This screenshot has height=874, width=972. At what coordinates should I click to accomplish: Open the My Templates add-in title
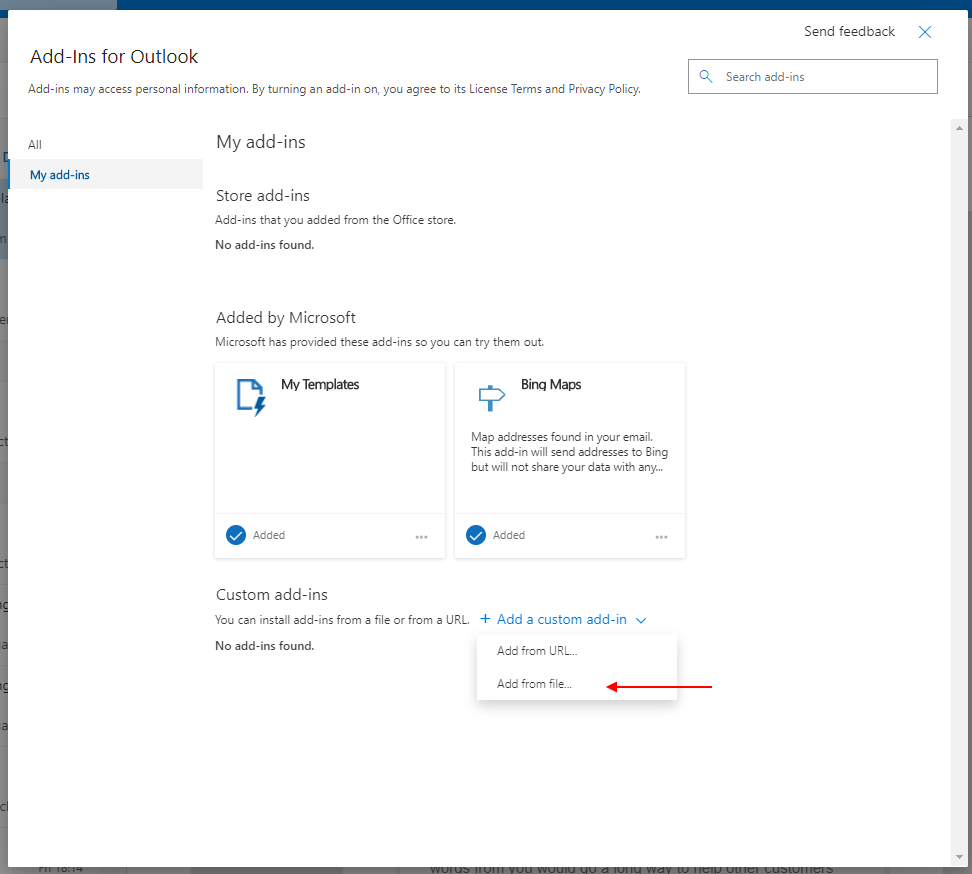point(320,384)
